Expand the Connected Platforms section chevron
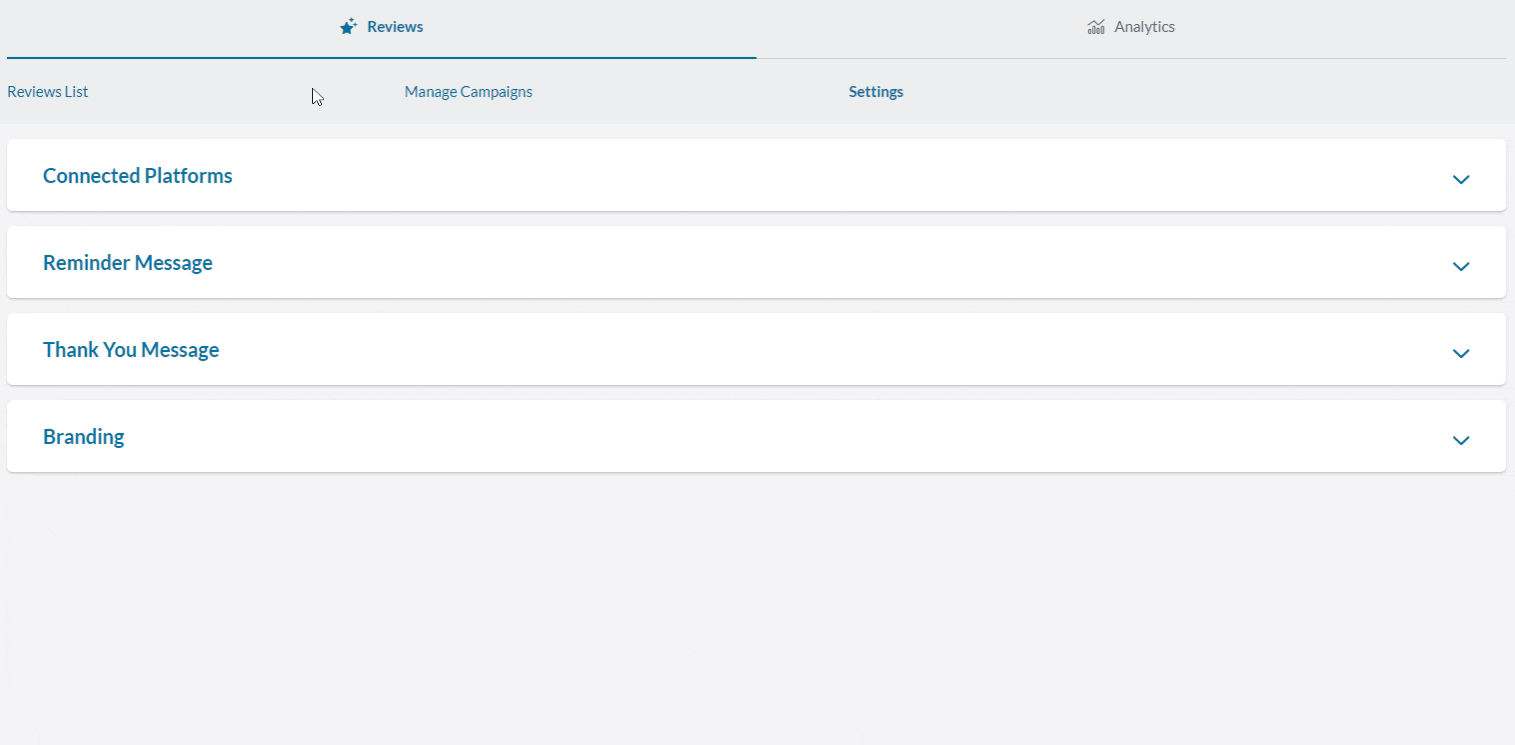Viewport: 1515px width, 745px height. (x=1460, y=180)
